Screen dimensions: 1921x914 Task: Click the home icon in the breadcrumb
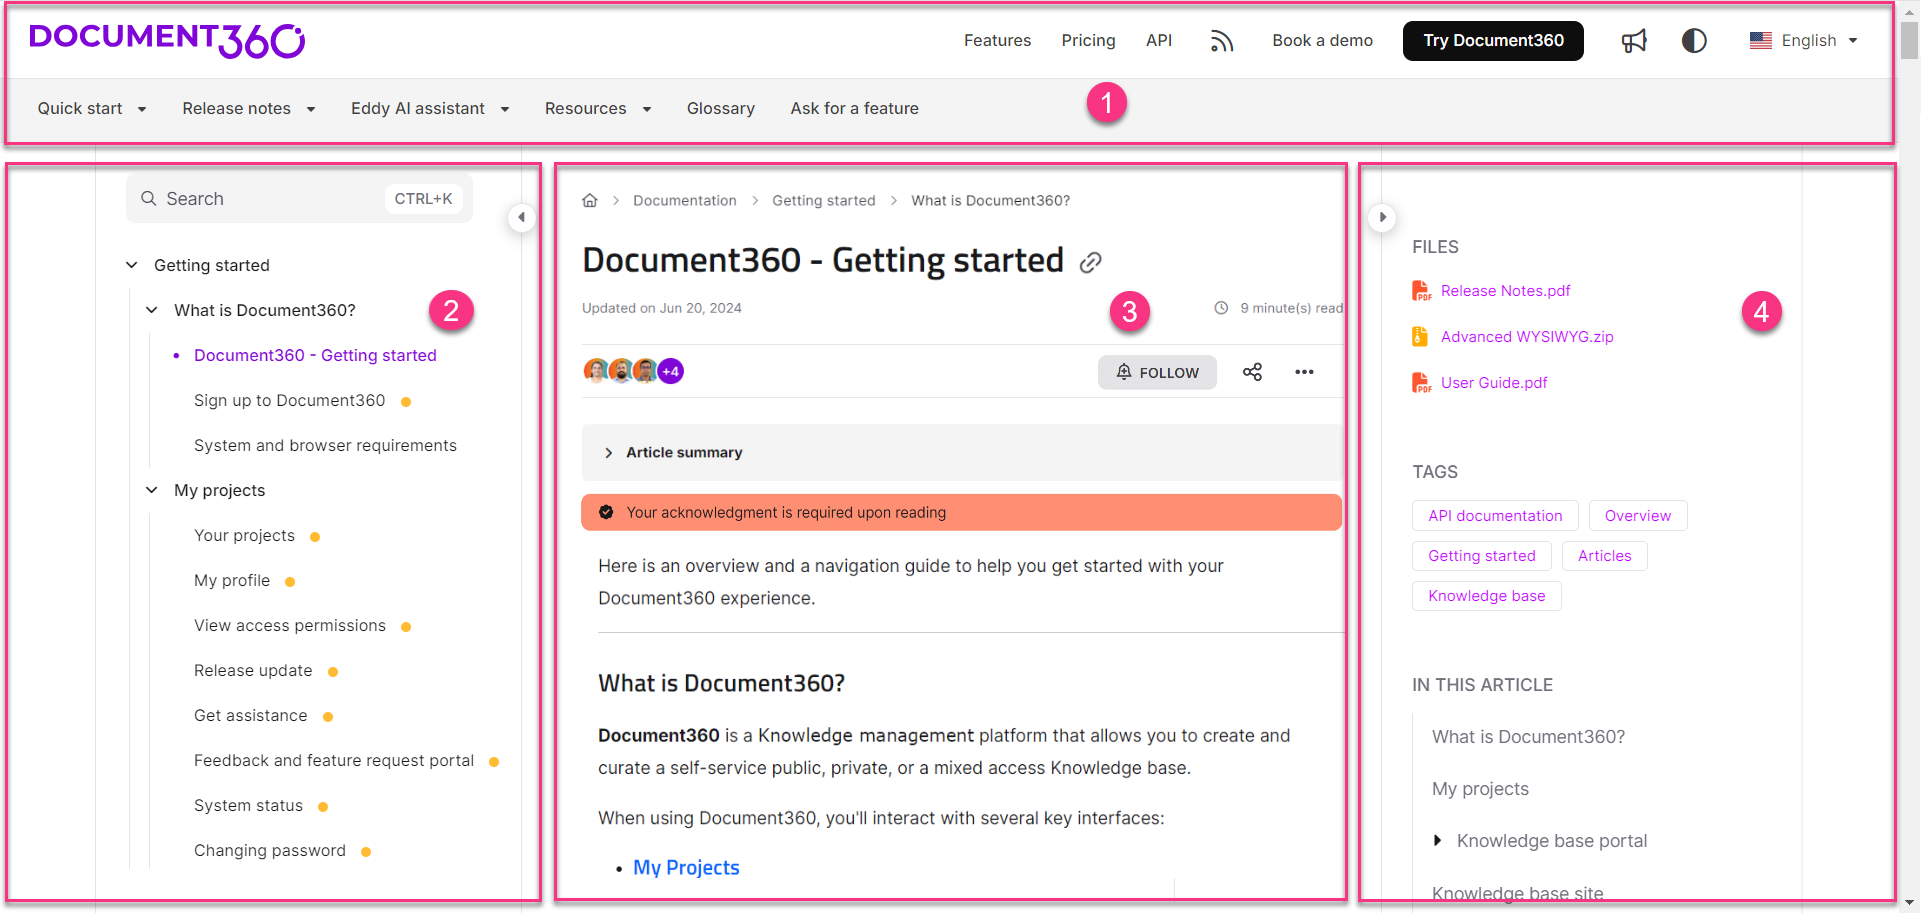tap(590, 200)
